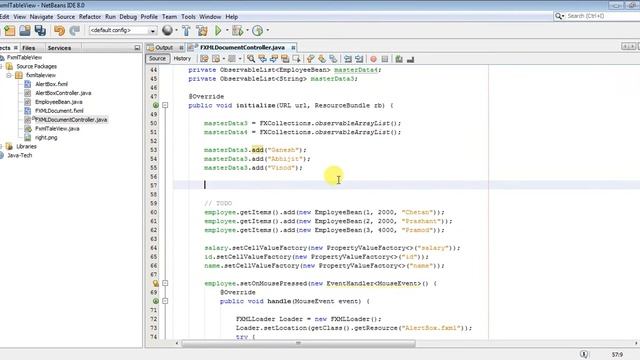This screenshot has width=640, height=360.
Task: Select the Libraries node in tree
Action: 26,147
